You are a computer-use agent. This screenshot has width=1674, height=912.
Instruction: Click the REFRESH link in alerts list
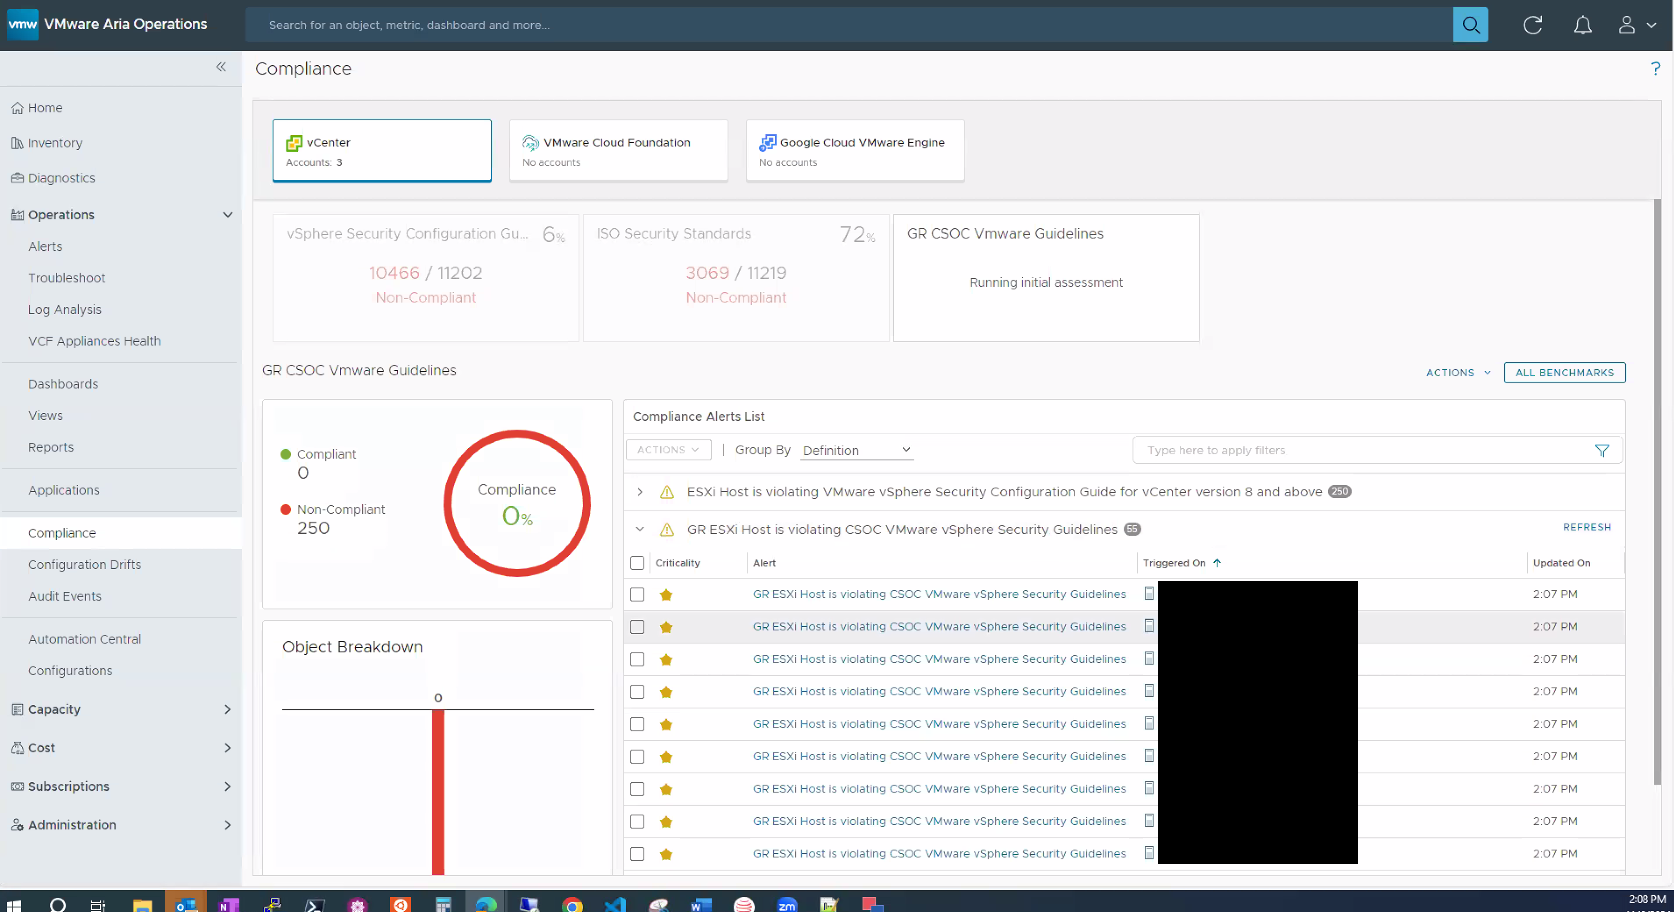tap(1586, 527)
